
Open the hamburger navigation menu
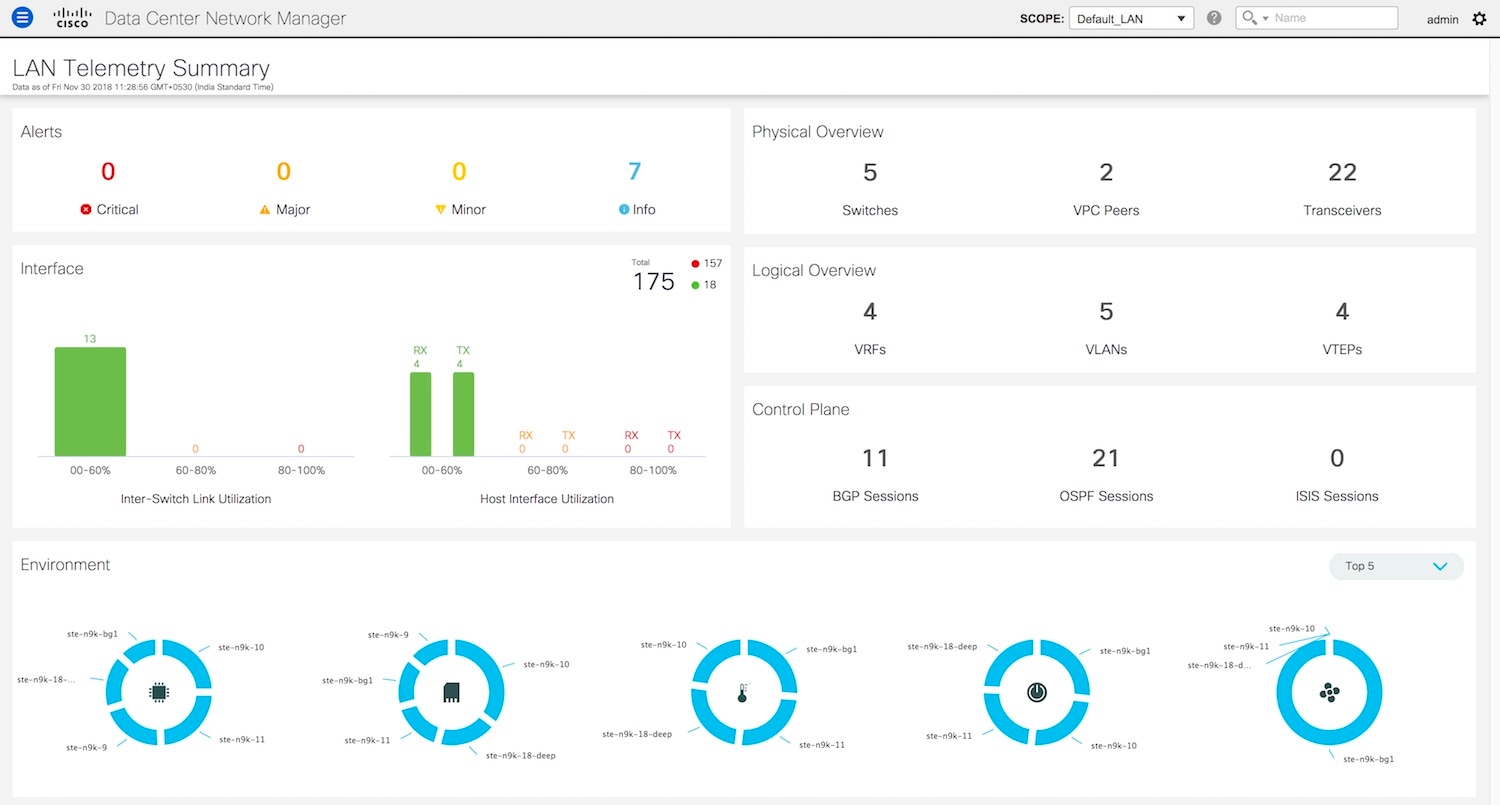coord(22,17)
